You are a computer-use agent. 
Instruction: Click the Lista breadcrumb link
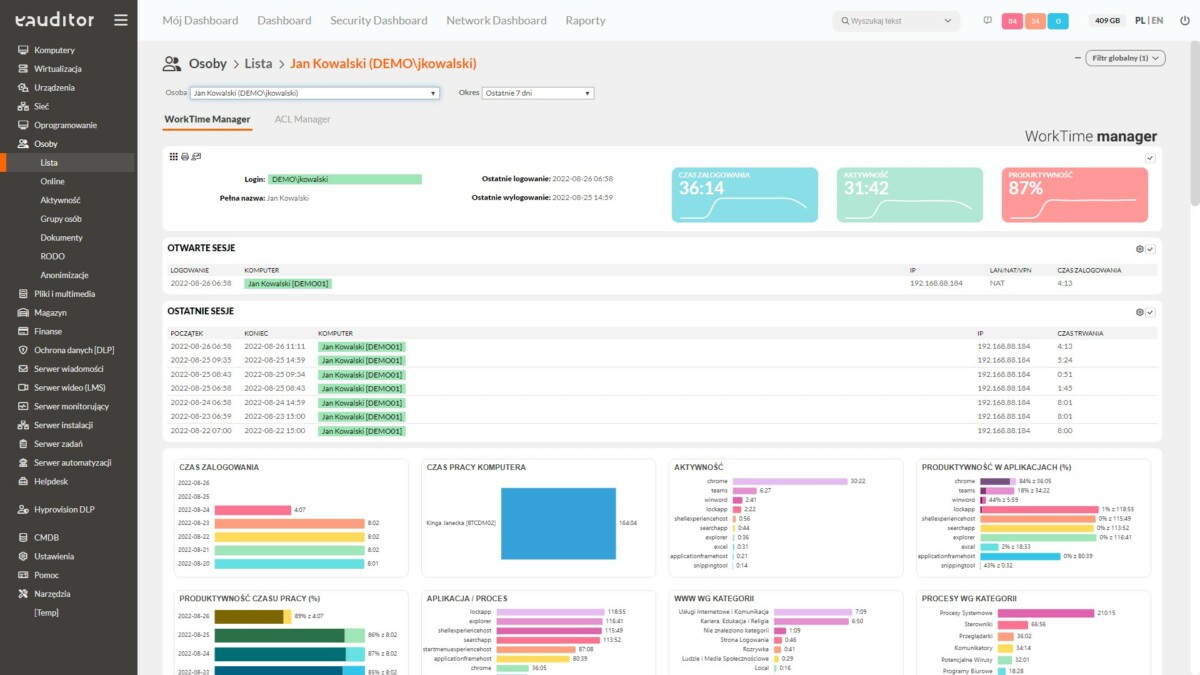[258, 63]
